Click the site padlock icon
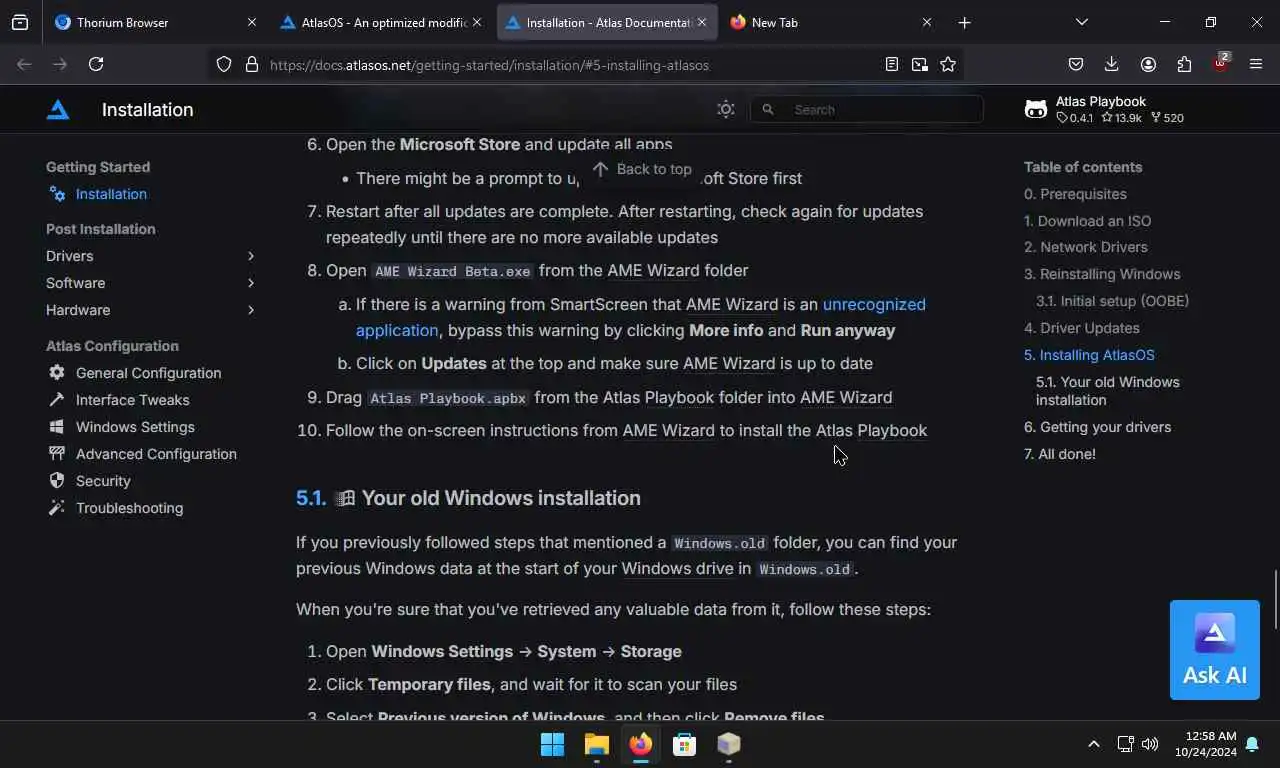 coord(252,64)
